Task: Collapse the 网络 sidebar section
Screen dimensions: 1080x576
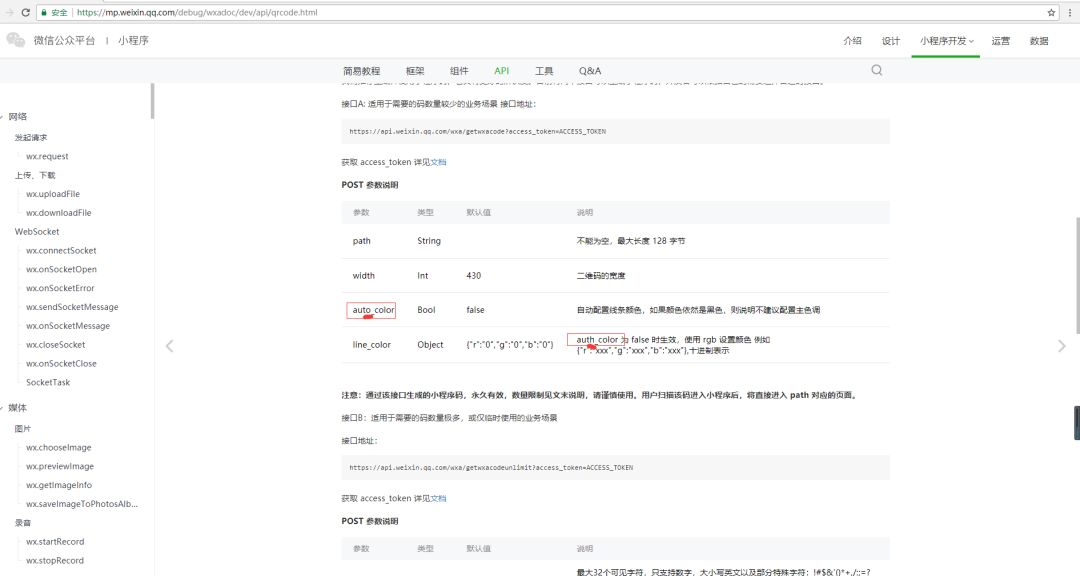Action: (2, 117)
